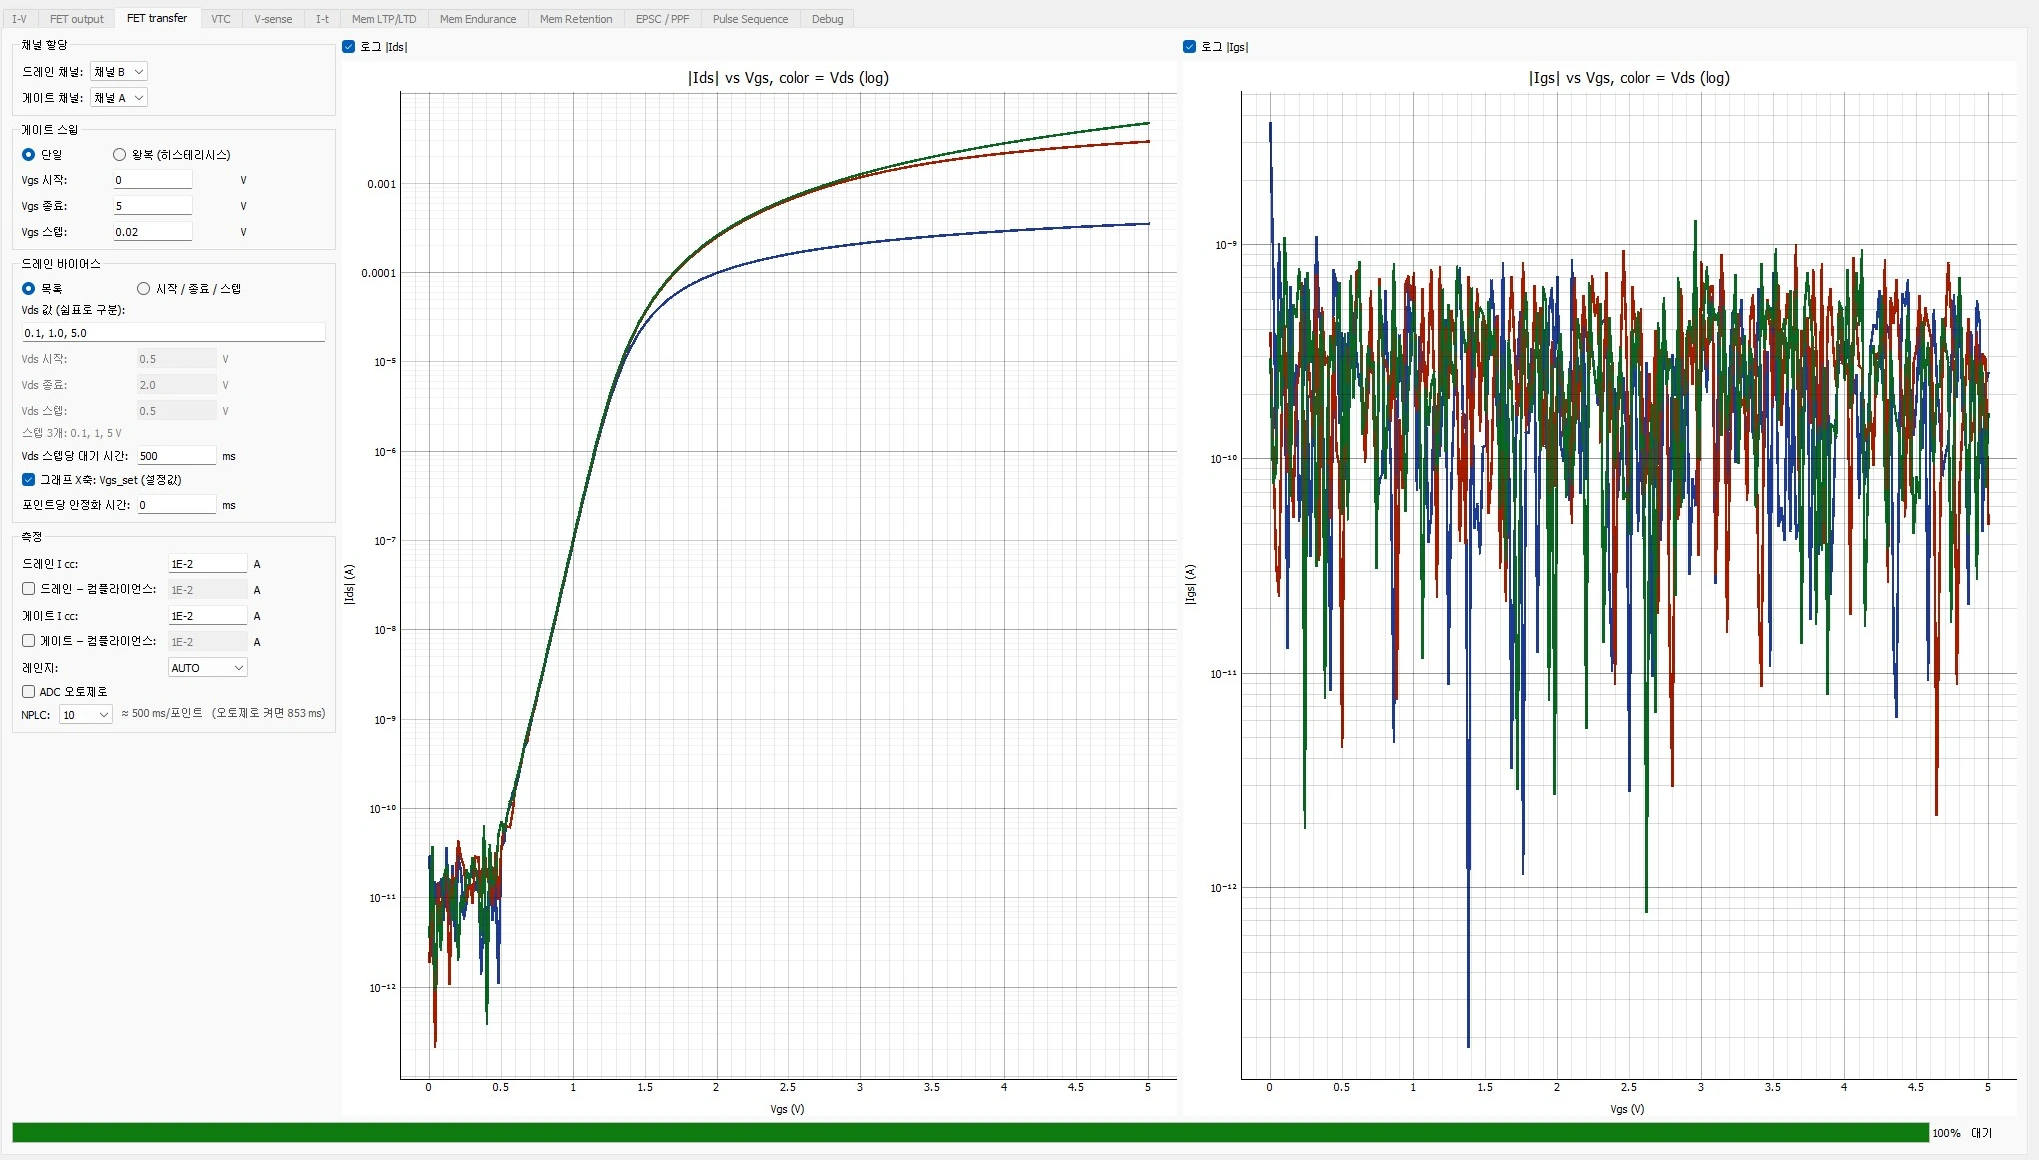Click the |Igs| vs Vgs plot title
Screen dimensions: 2039x1160
(1629, 78)
